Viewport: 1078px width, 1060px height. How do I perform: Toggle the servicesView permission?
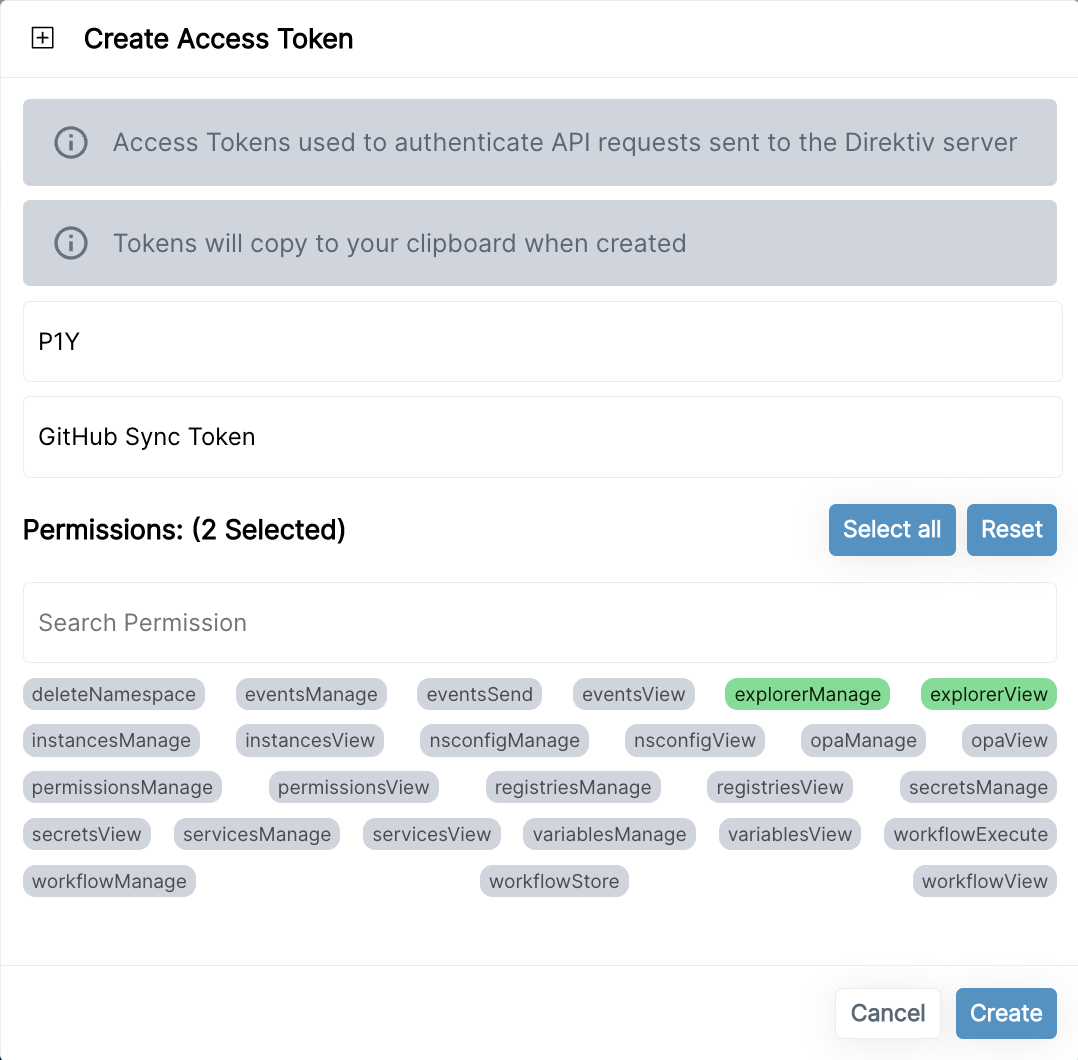(x=432, y=835)
